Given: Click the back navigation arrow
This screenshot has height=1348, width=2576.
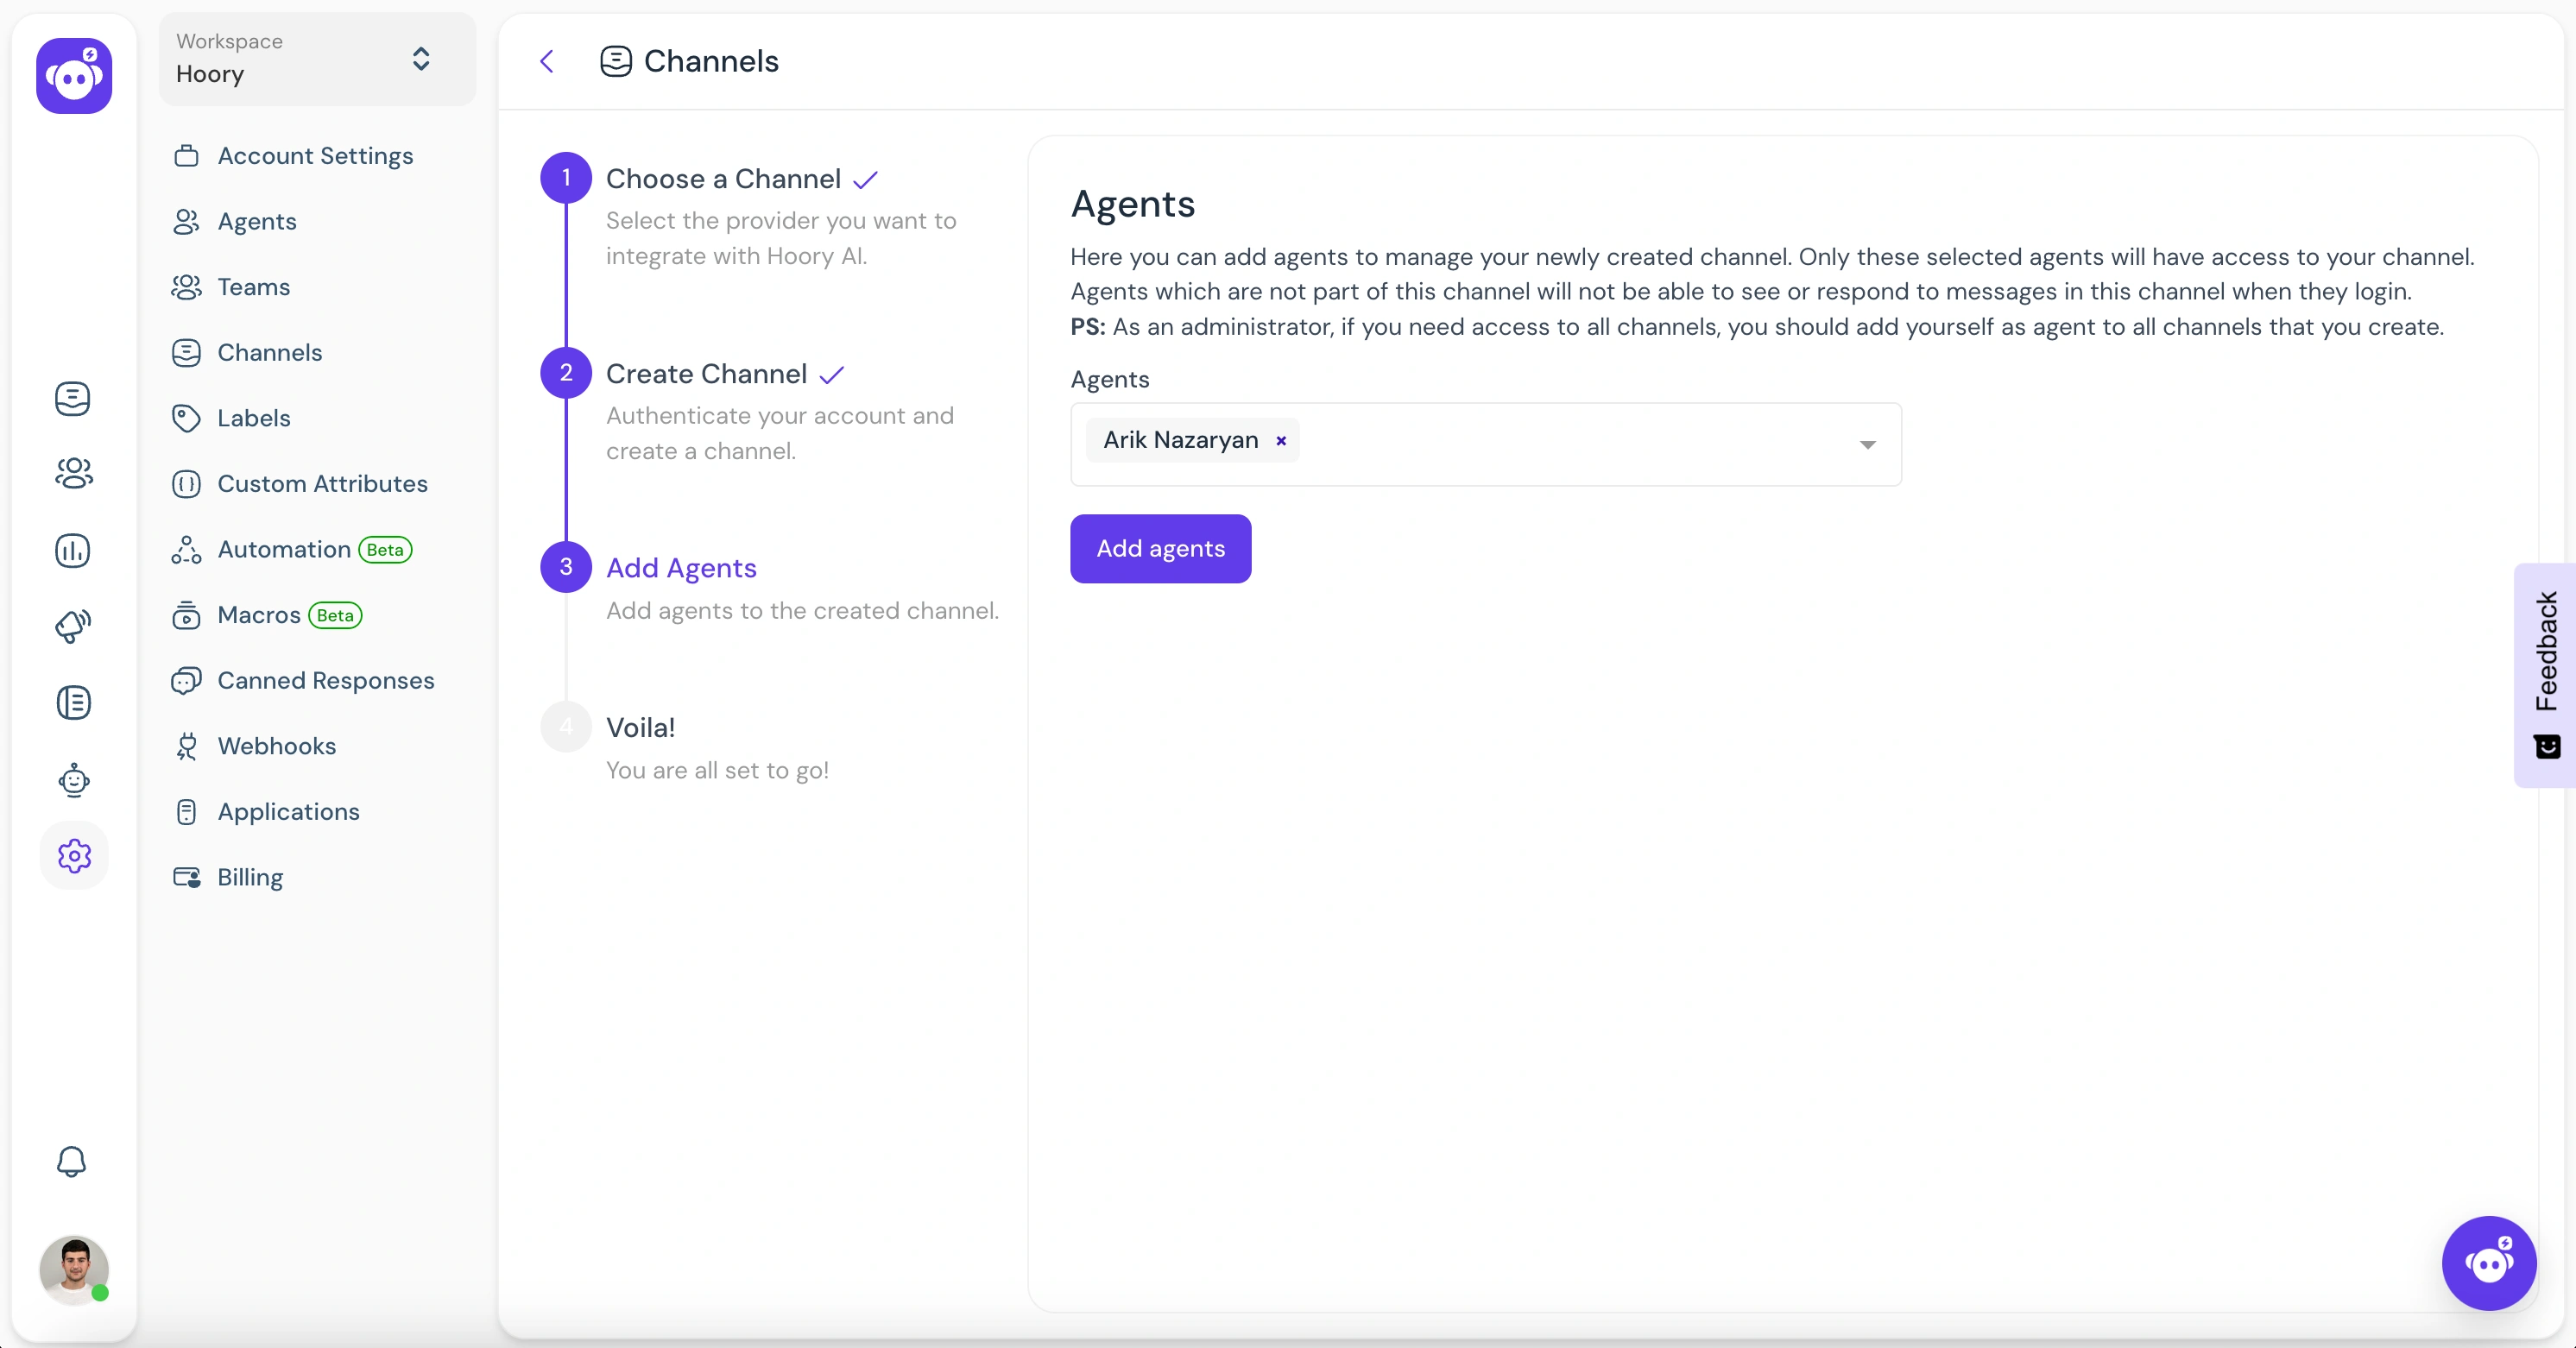Looking at the screenshot, I should 547,61.
